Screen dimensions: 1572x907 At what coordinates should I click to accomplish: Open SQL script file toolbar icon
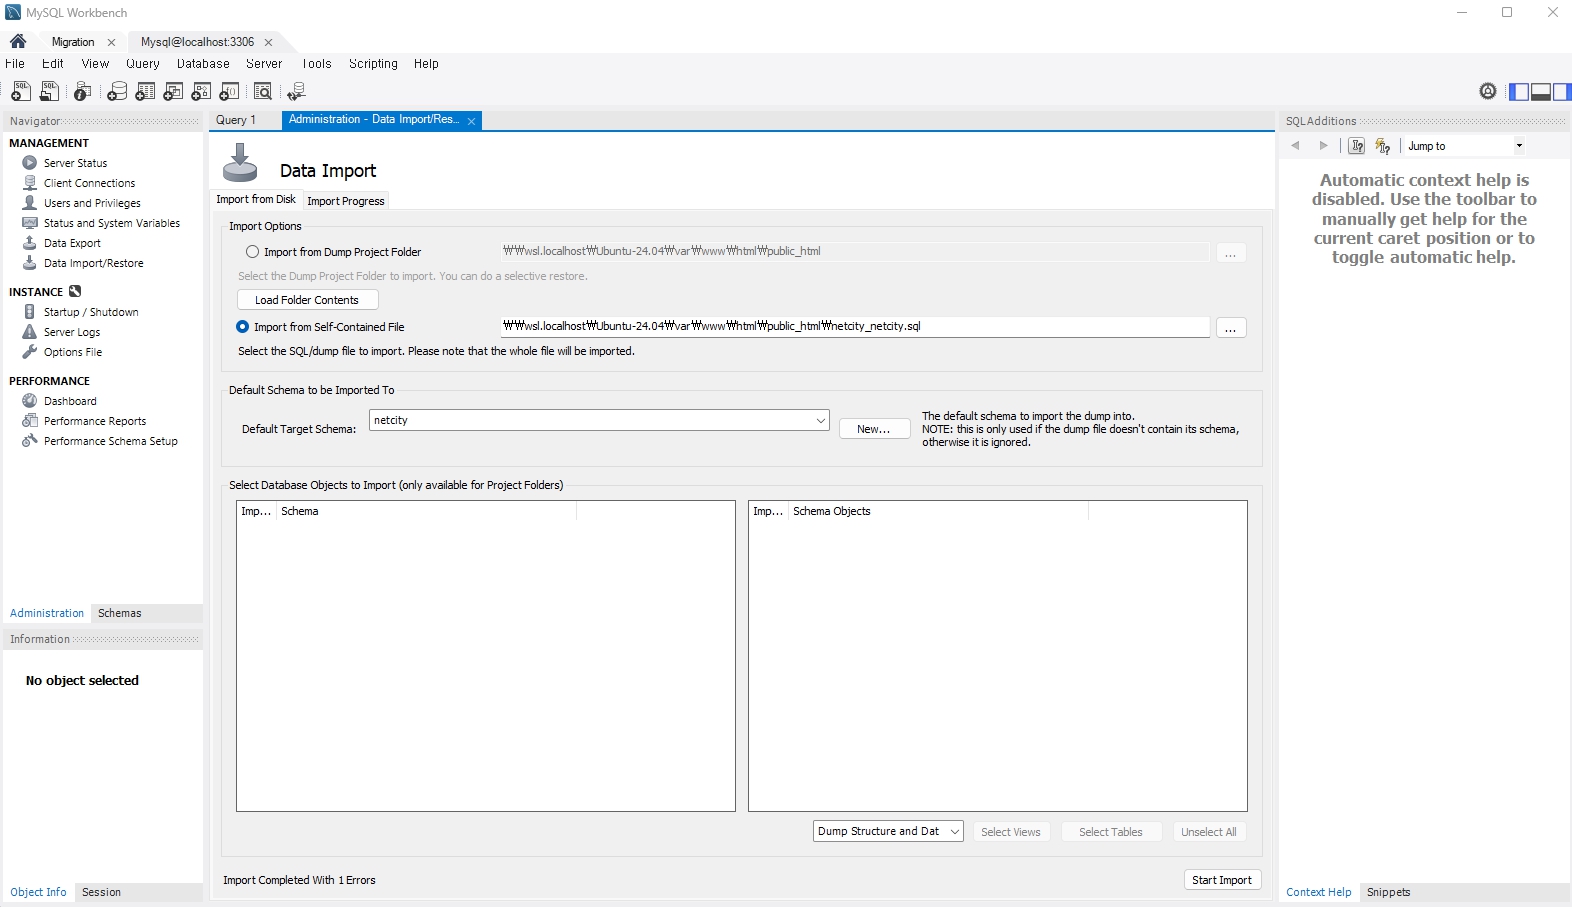49,92
